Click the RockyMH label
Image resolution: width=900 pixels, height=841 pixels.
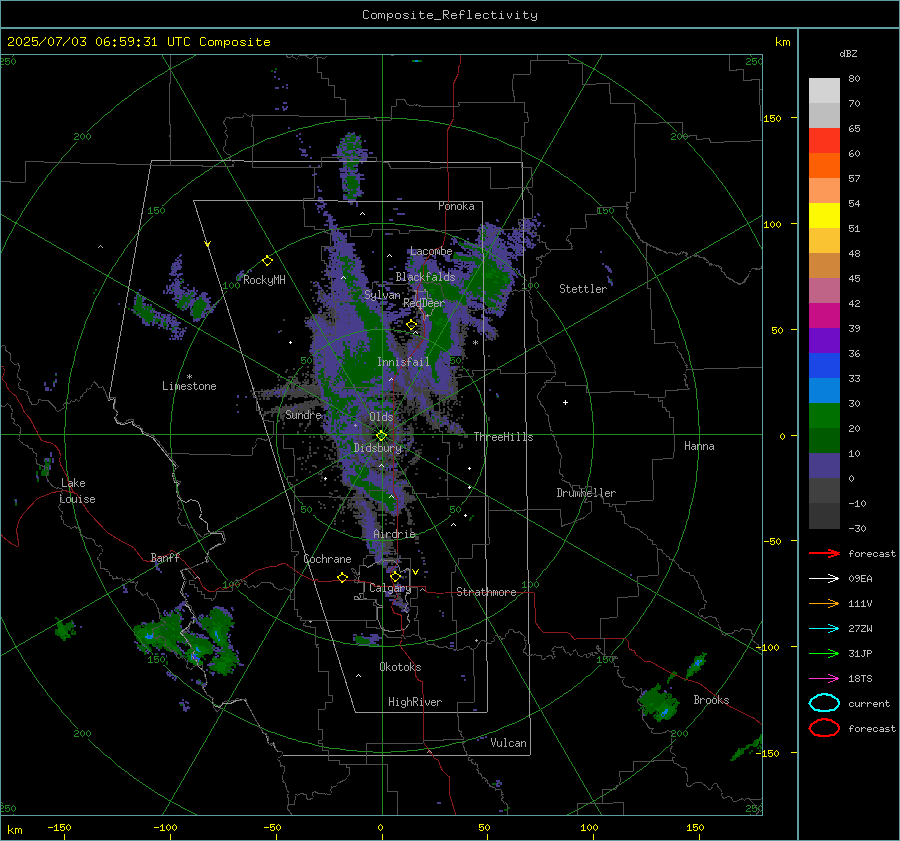[x=264, y=280]
